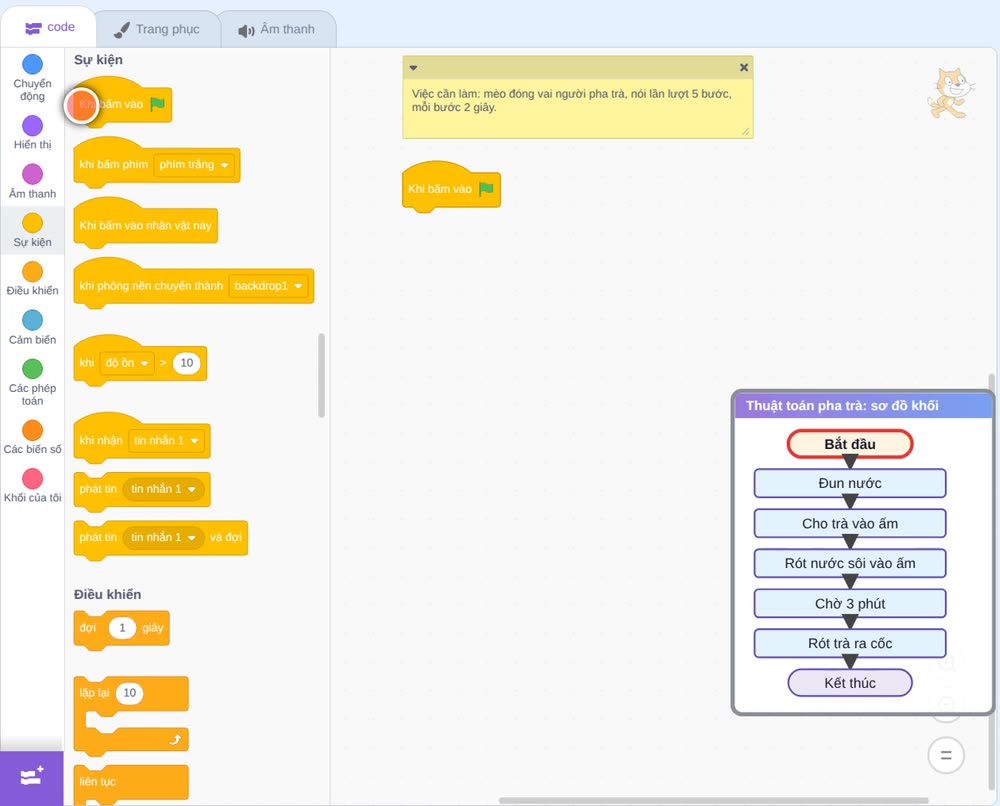Click the green flag in palette block
This screenshot has height=806, width=1000.
click(157, 104)
